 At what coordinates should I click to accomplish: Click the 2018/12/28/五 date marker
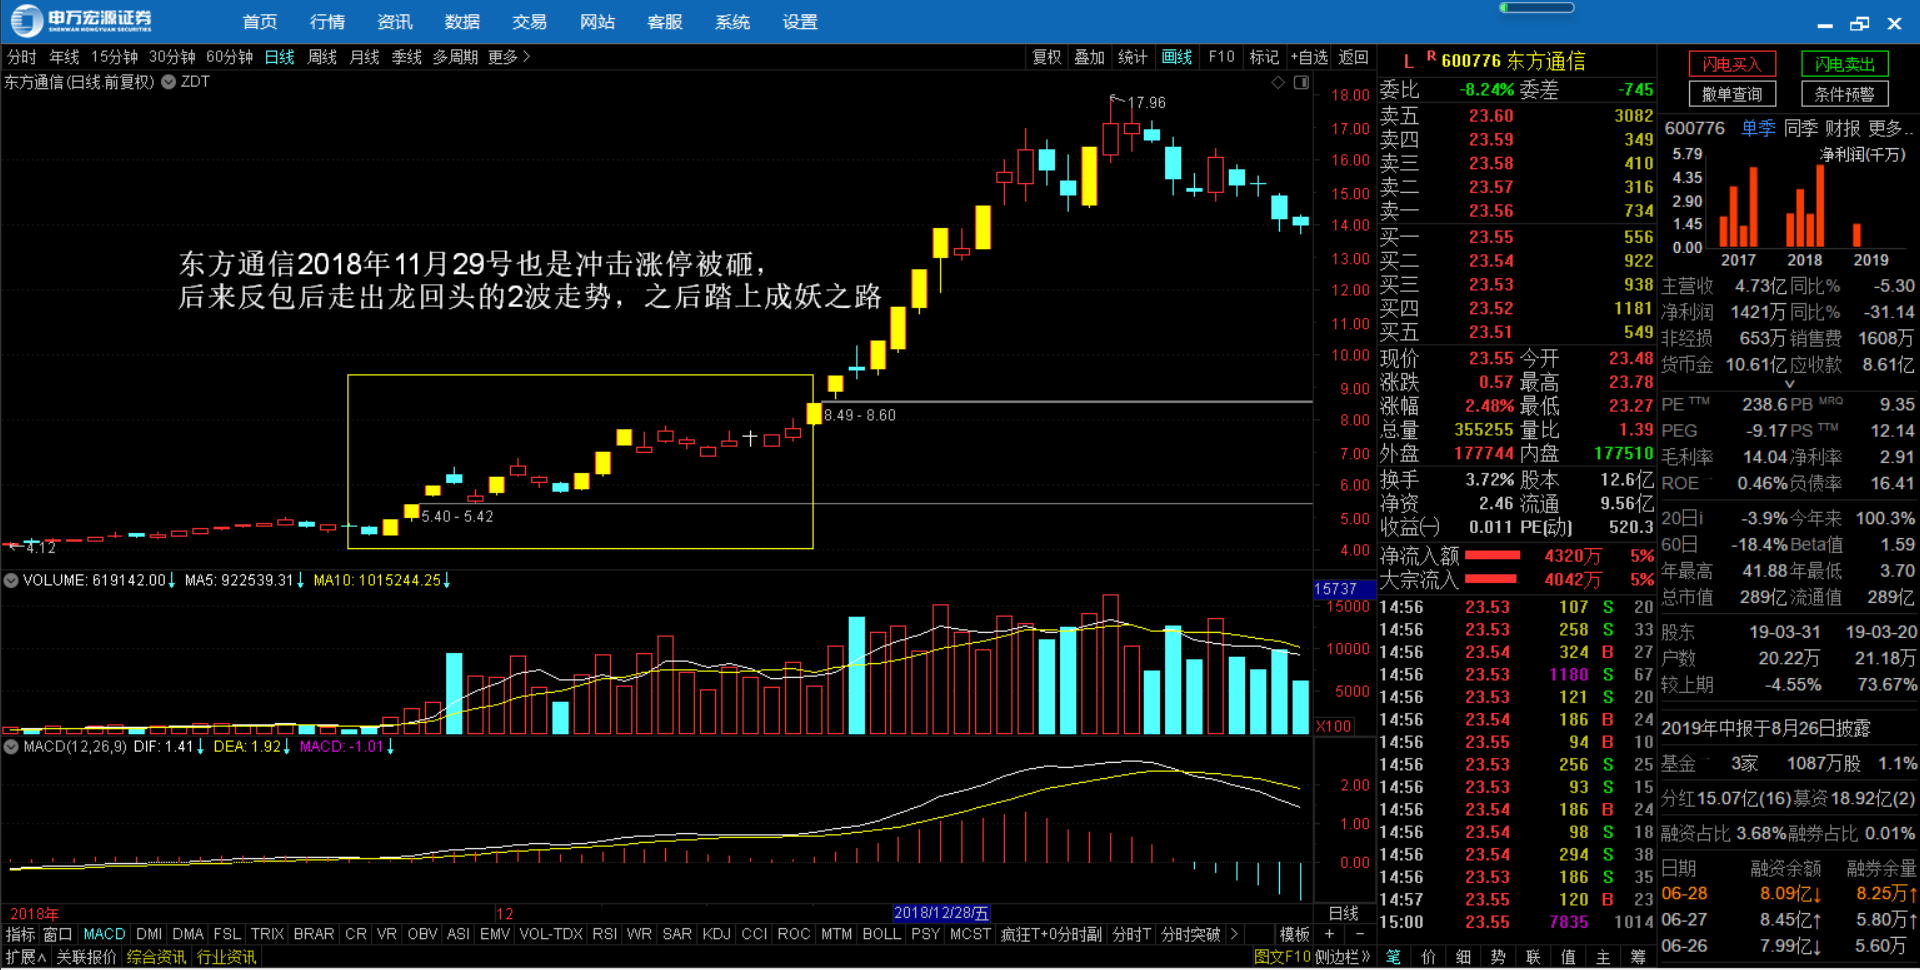point(941,913)
